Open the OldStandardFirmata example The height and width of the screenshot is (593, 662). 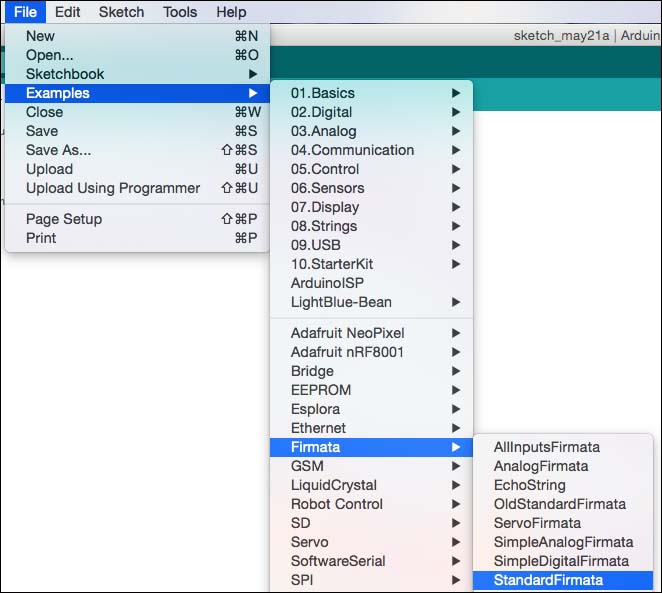[x=563, y=504]
